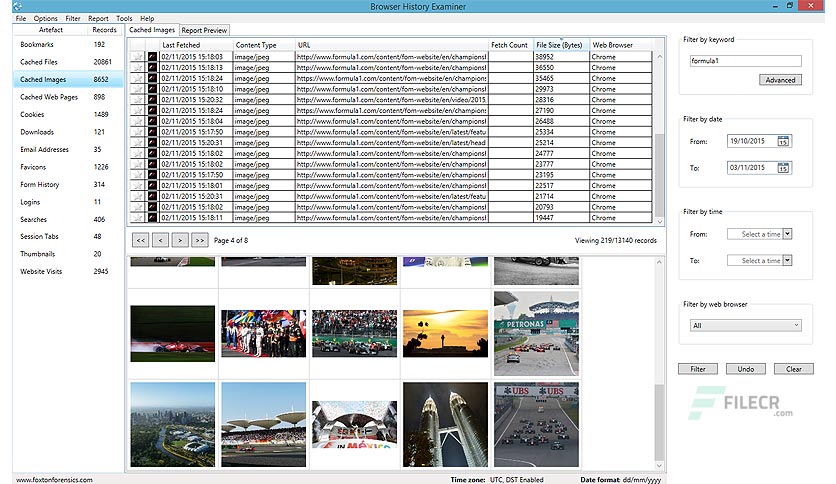Star the row with file size 25334

[x=138, y=132]
